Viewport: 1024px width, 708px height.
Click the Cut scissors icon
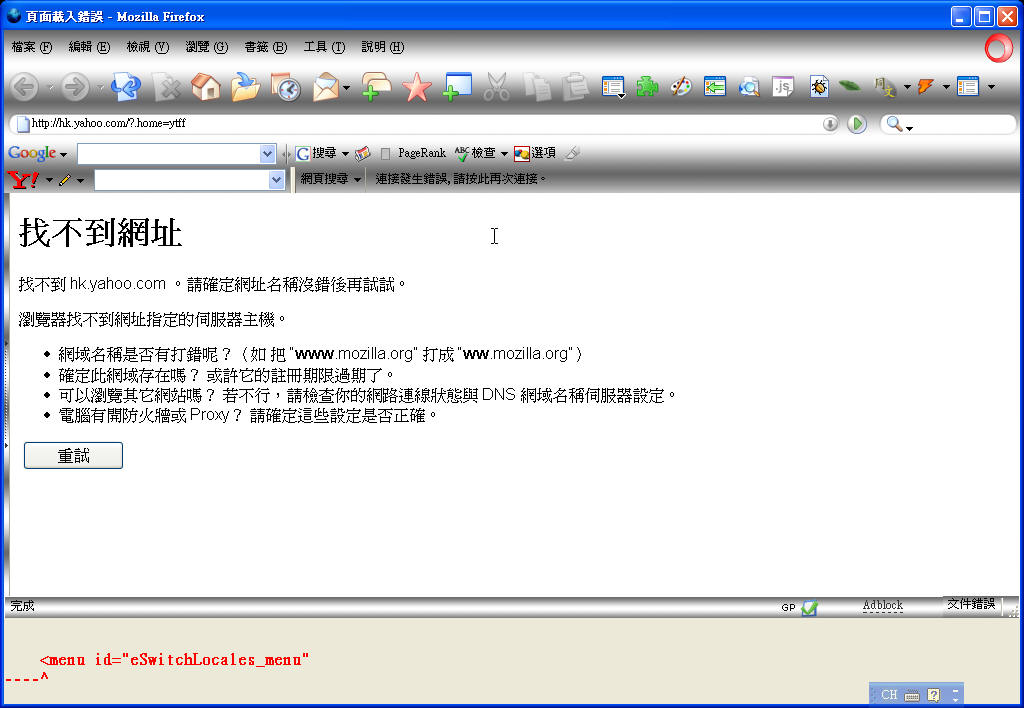tap(497, 87)
